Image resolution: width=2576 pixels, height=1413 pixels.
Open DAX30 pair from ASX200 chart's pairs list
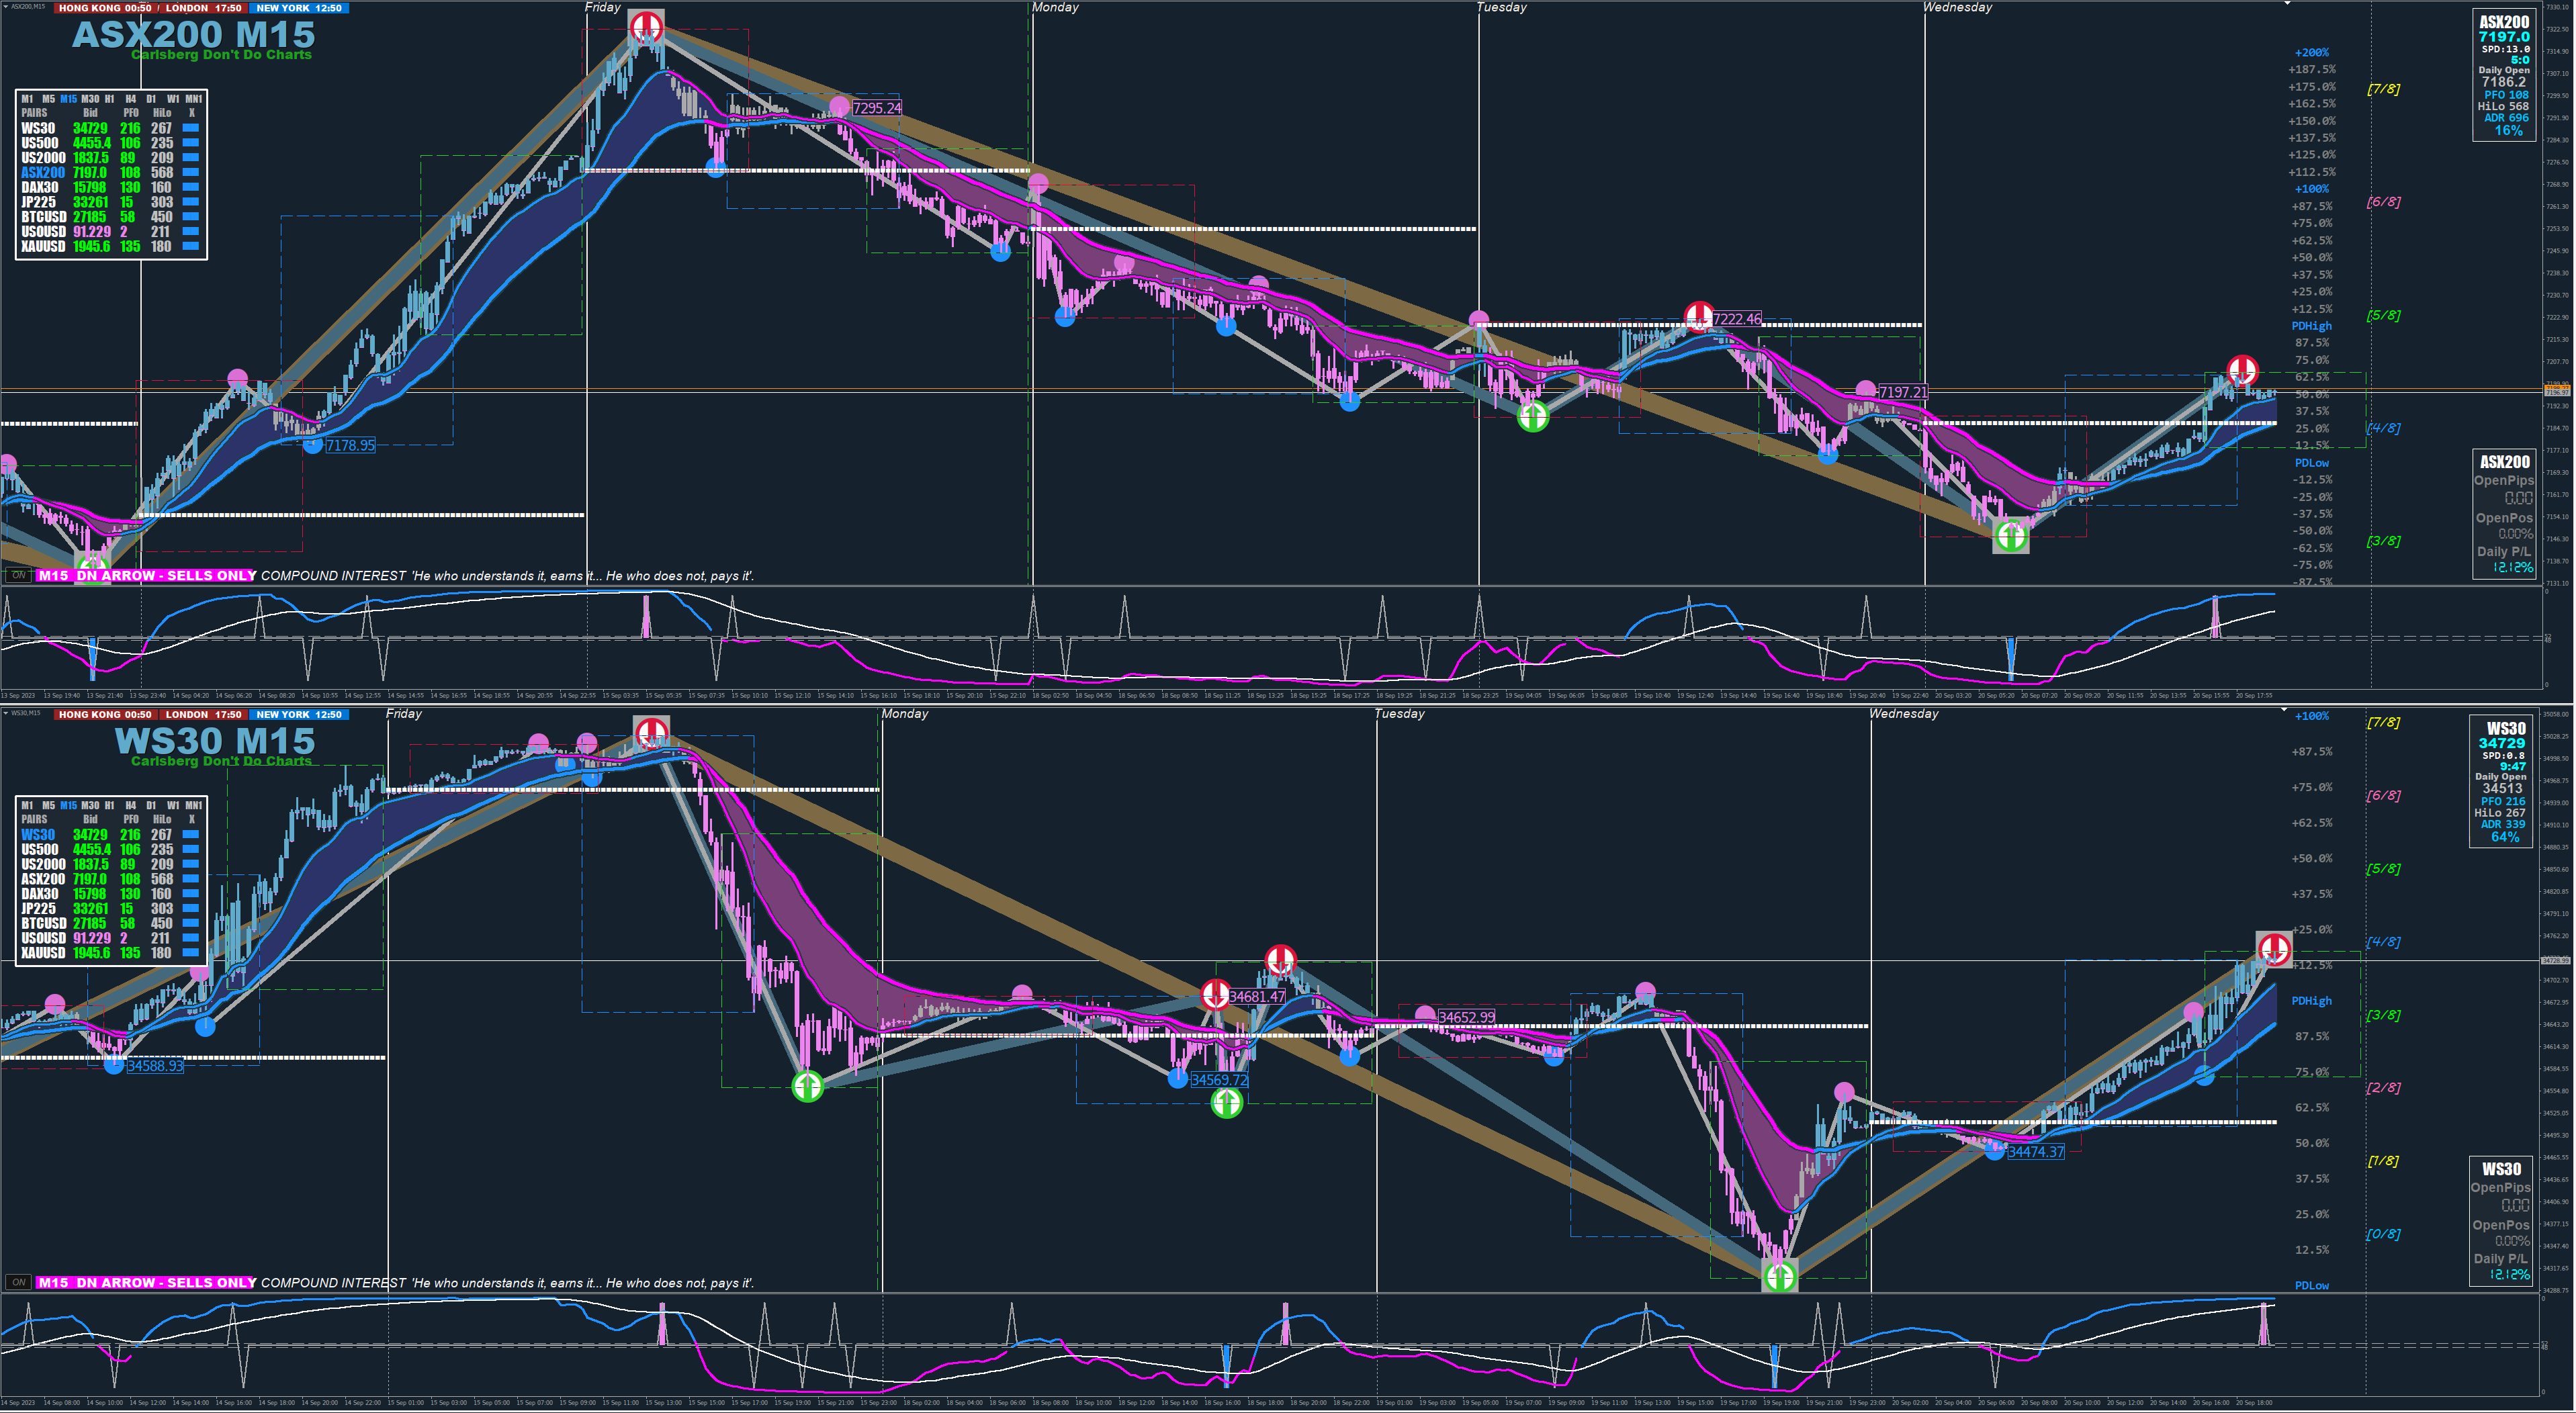coord(40,187)
